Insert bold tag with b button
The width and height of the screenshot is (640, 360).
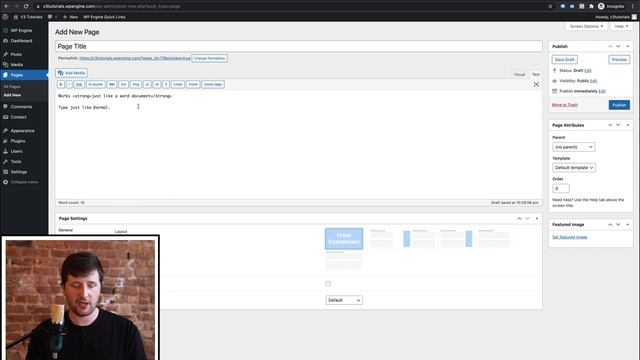pyautogui.click(x=61, y=84)
